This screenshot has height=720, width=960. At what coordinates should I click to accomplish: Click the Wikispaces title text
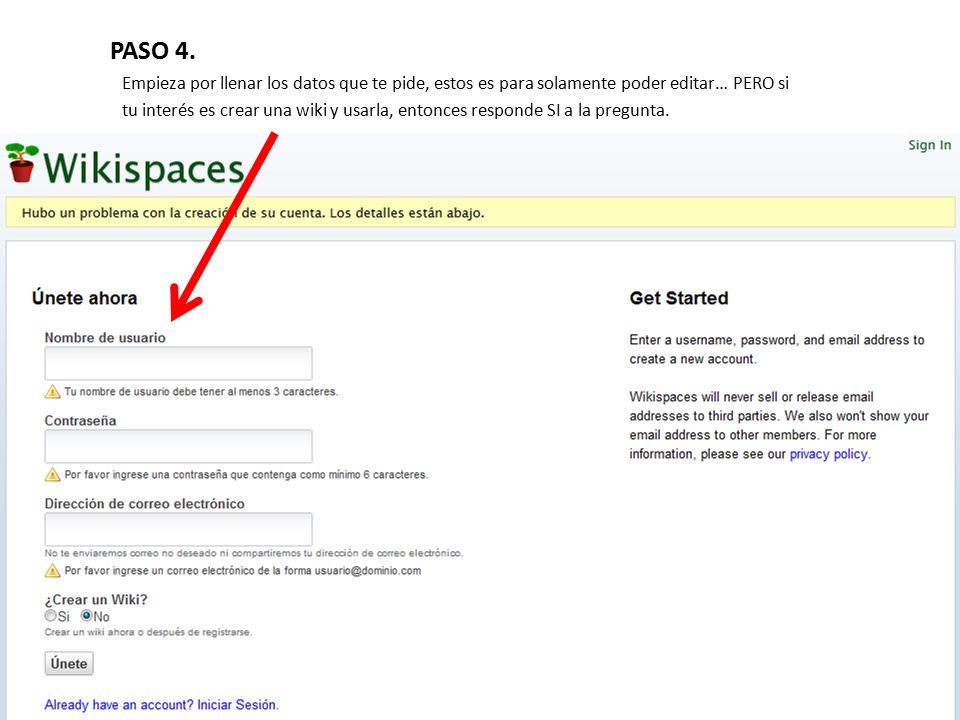(144, 168)
